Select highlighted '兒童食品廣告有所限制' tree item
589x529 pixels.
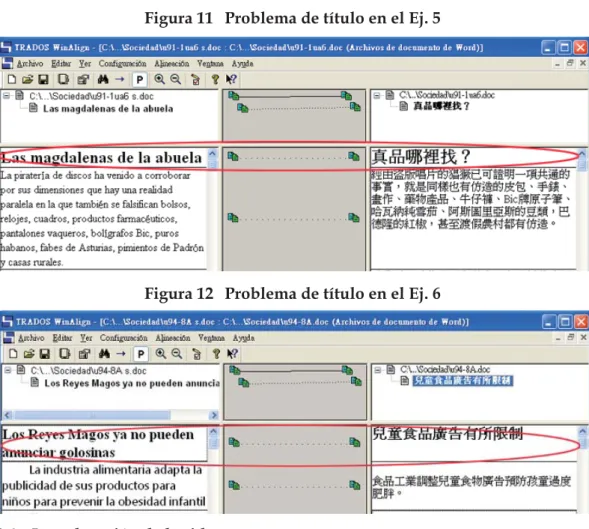pos(462,381)
